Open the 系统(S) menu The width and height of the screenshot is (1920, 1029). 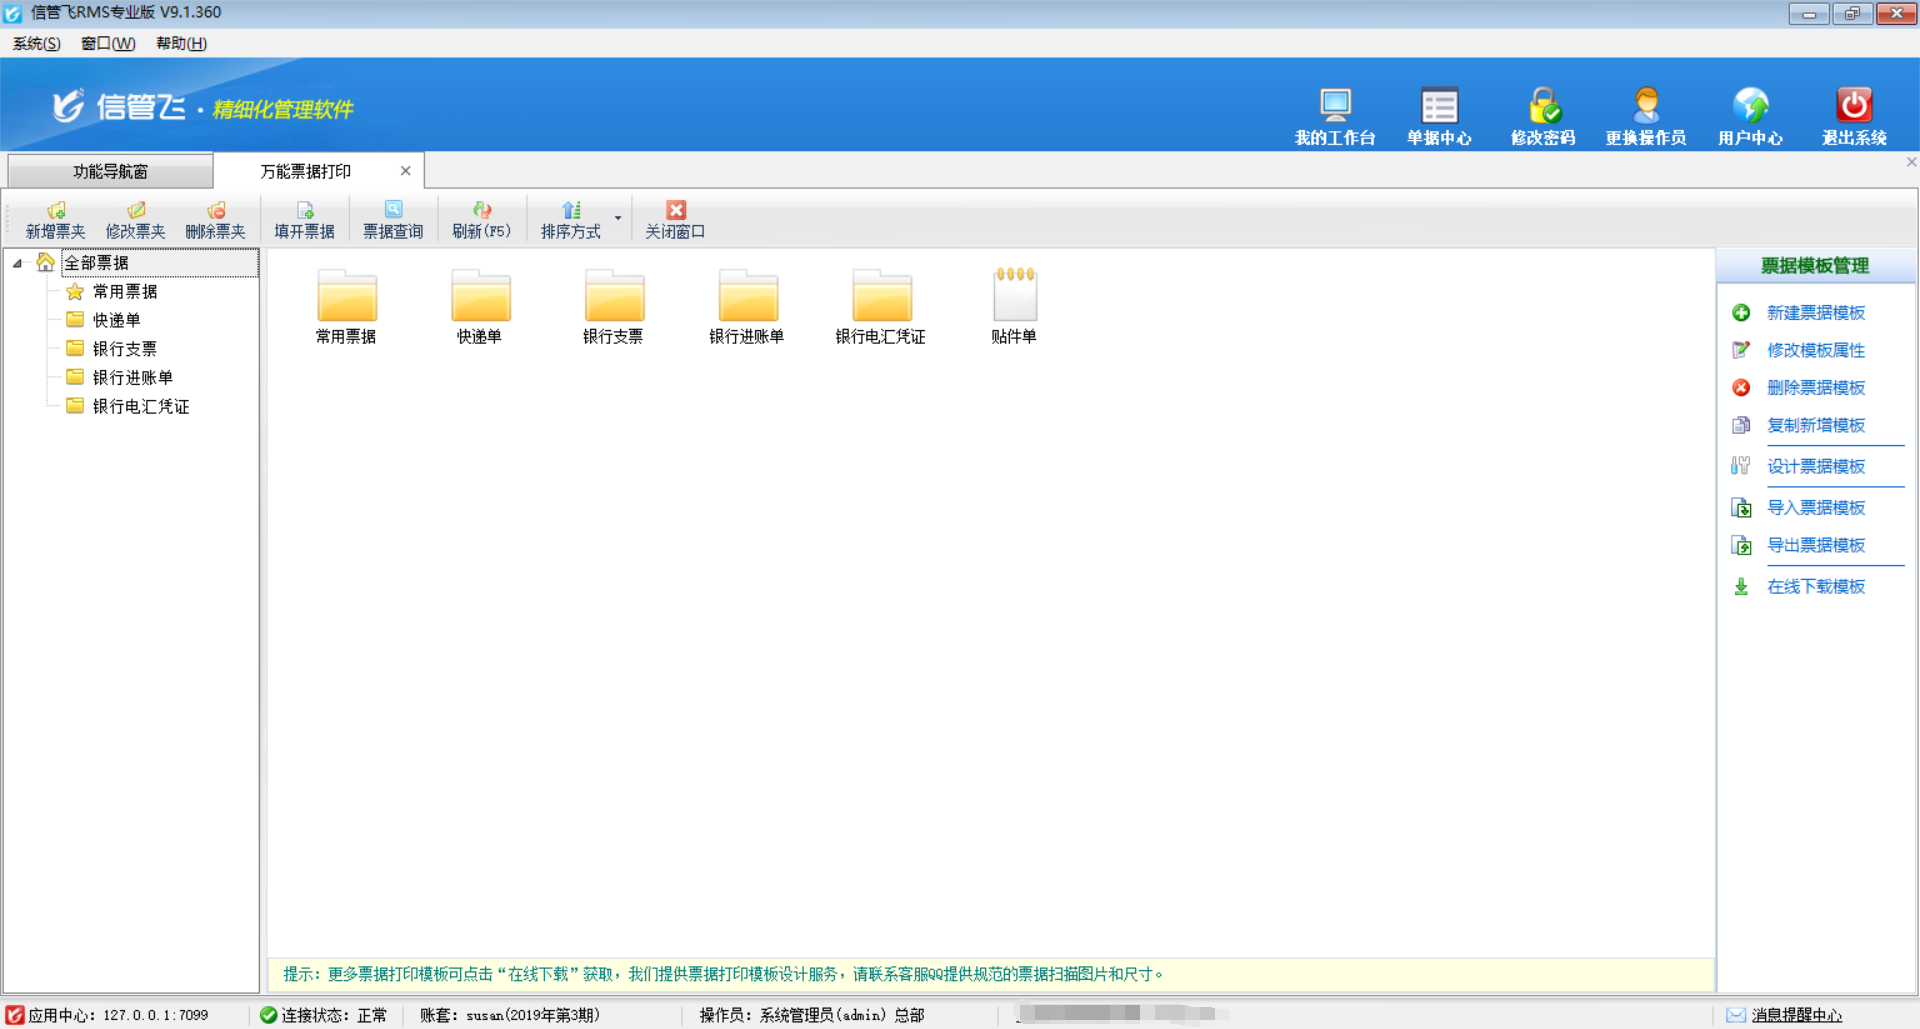(x=36, y=43)
